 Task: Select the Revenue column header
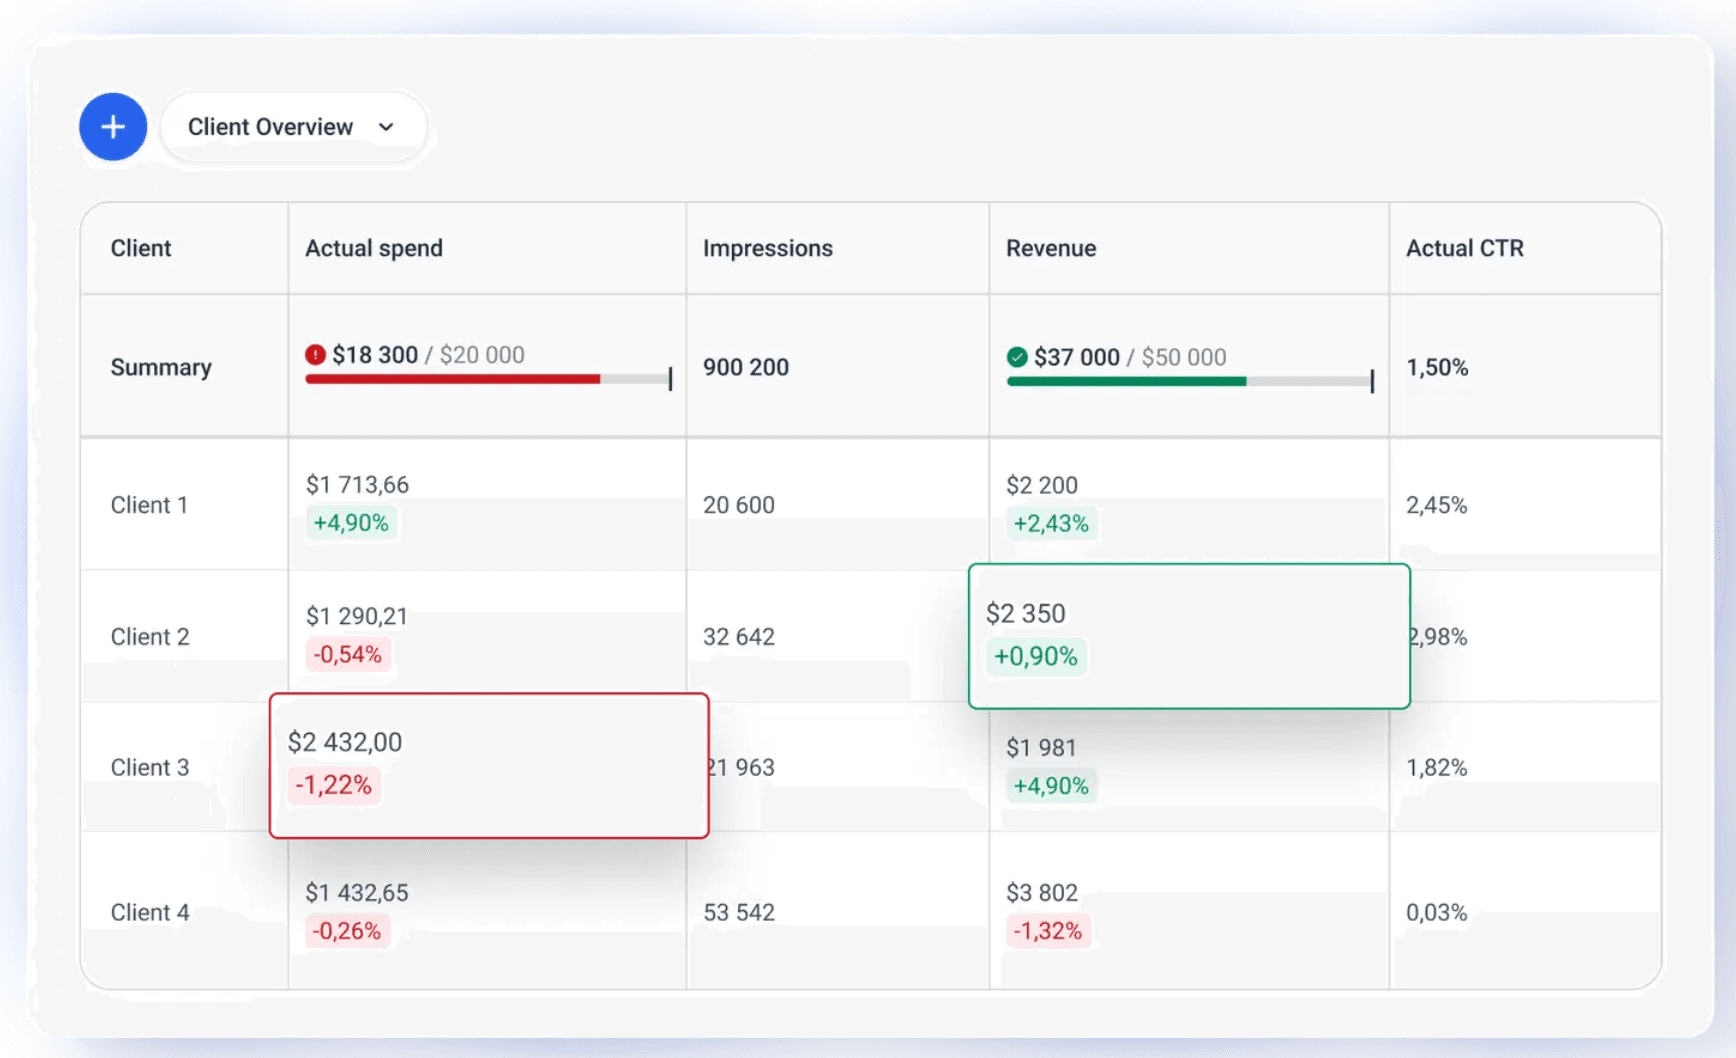1050,248
